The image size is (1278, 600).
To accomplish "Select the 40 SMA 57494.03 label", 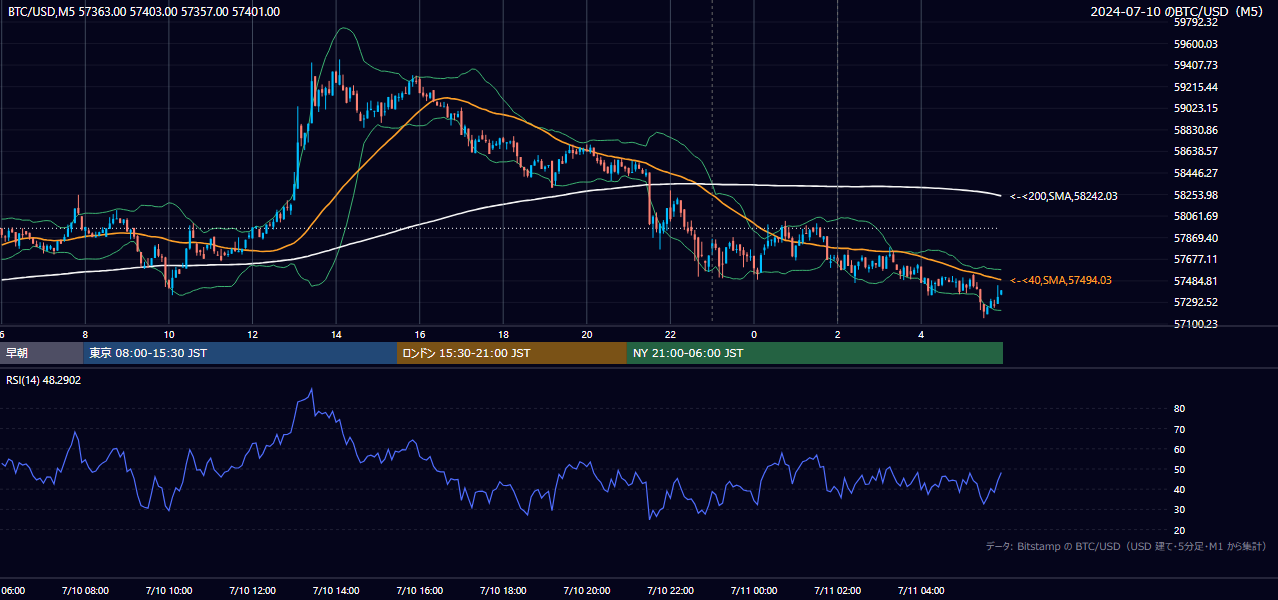I will [x=1061, y=281].
